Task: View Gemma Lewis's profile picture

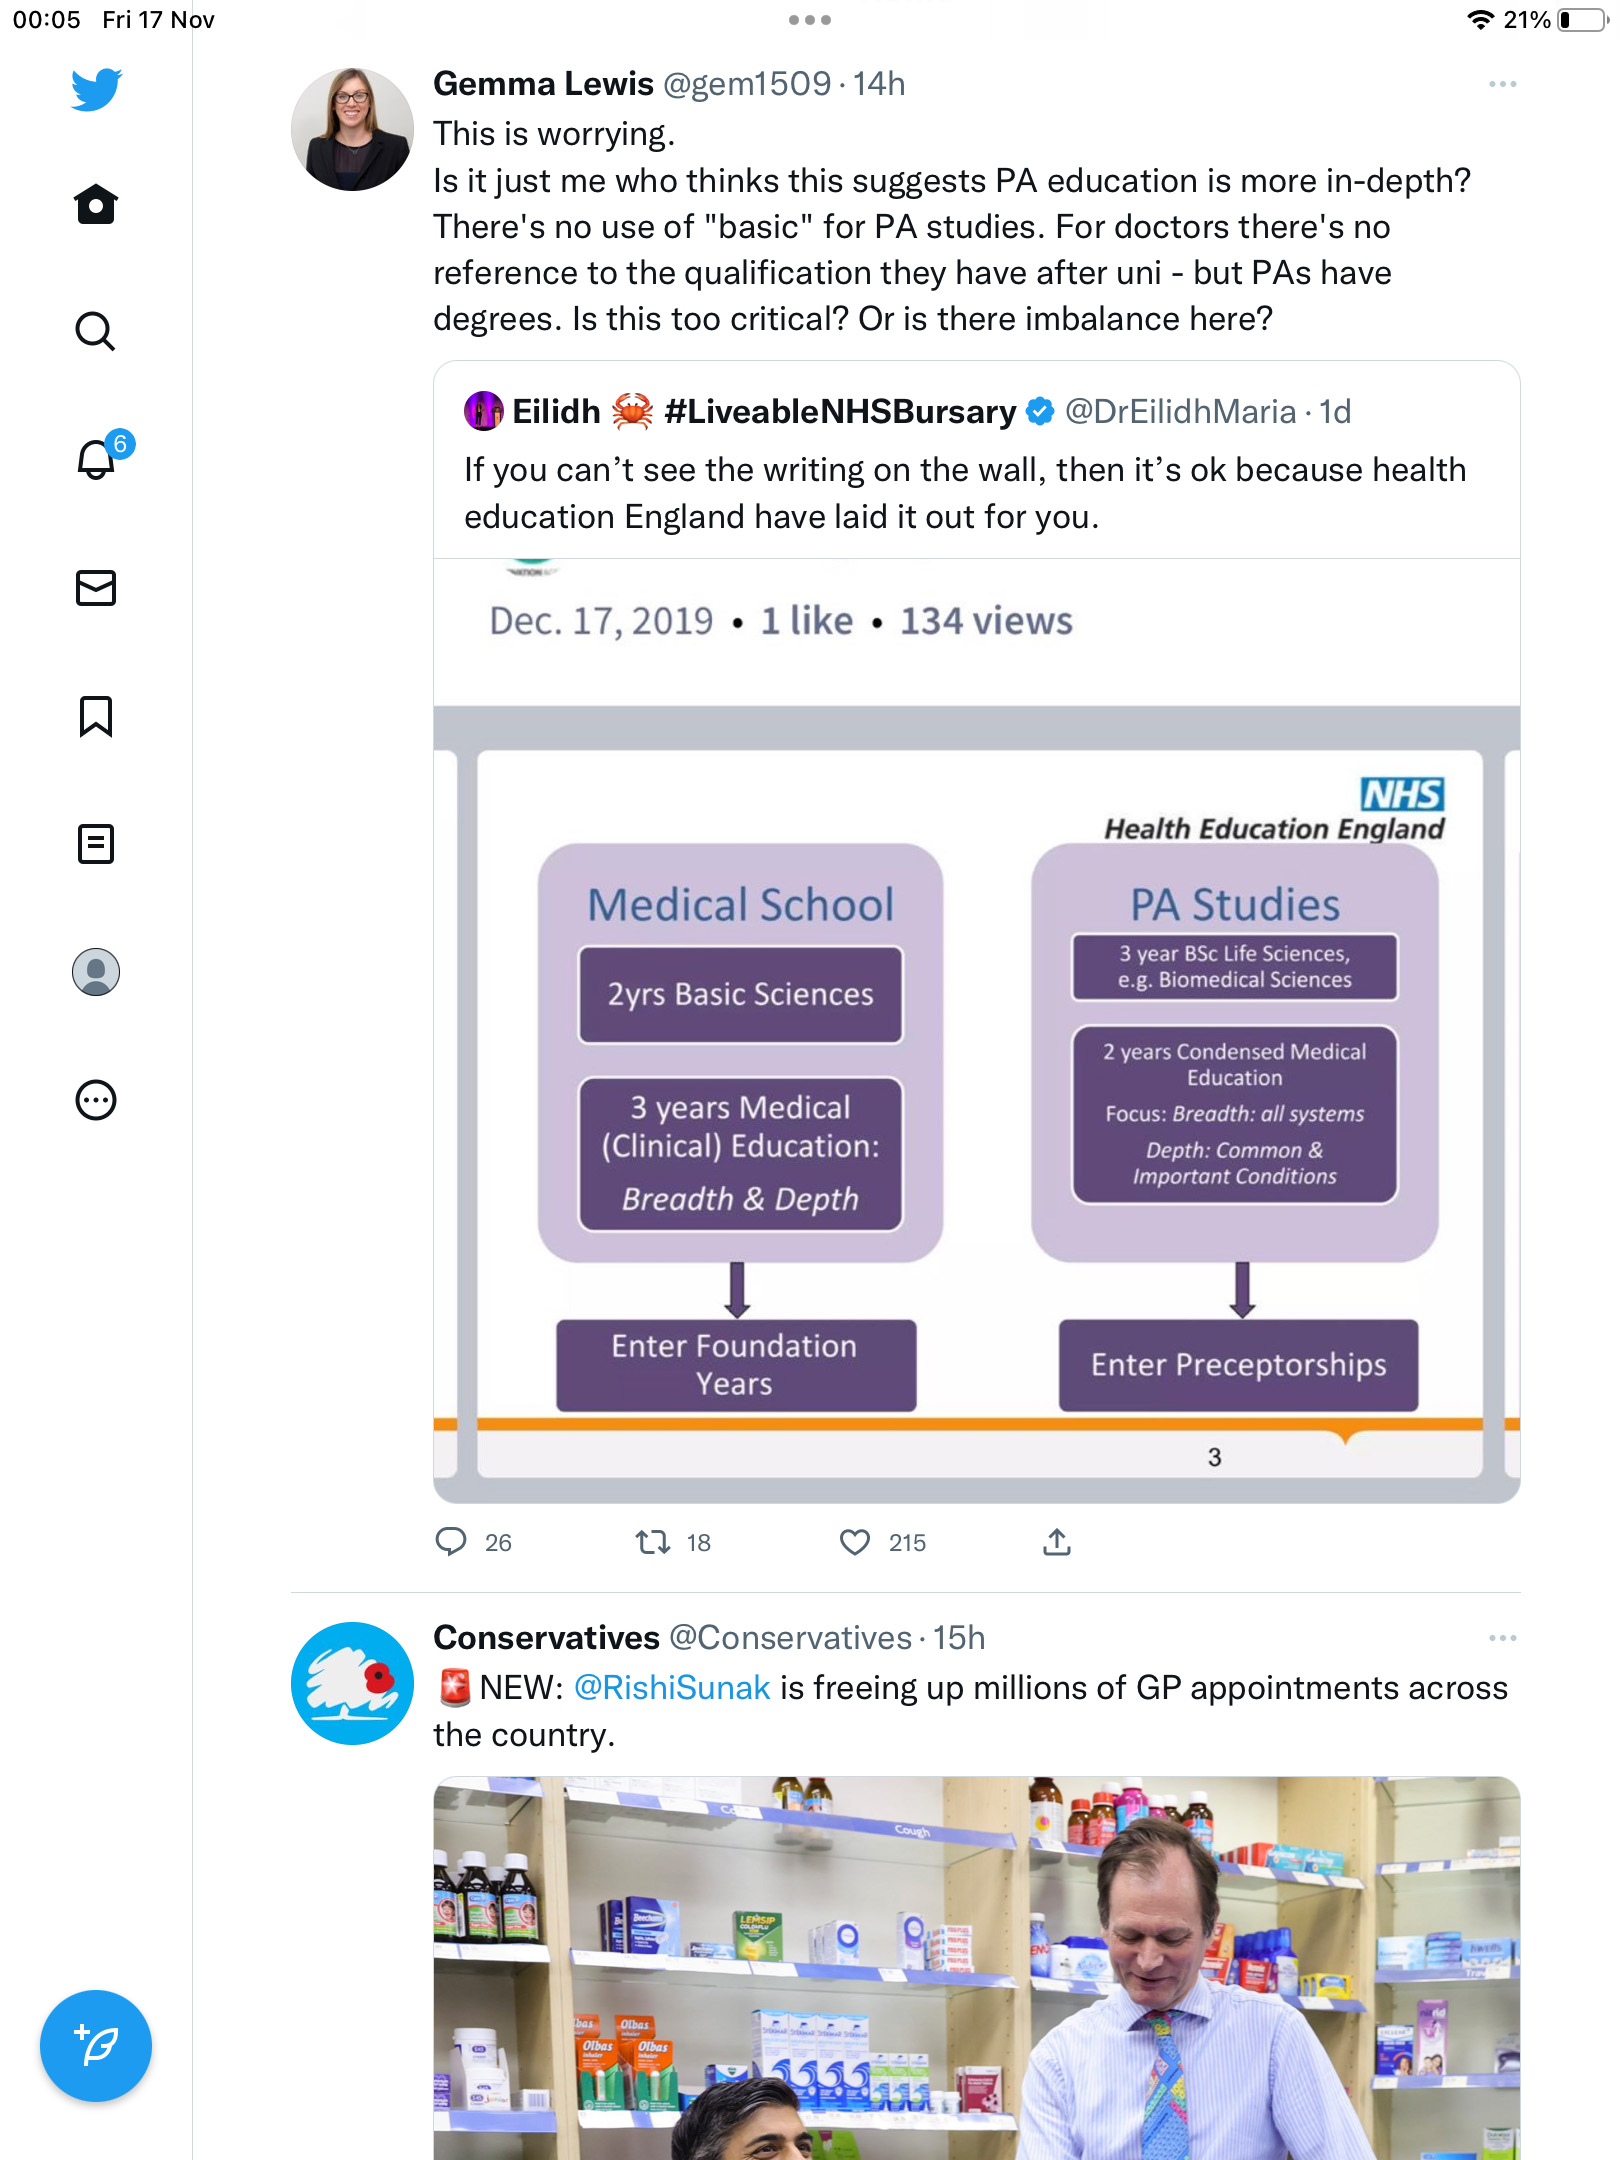Action: coord(352,129)
